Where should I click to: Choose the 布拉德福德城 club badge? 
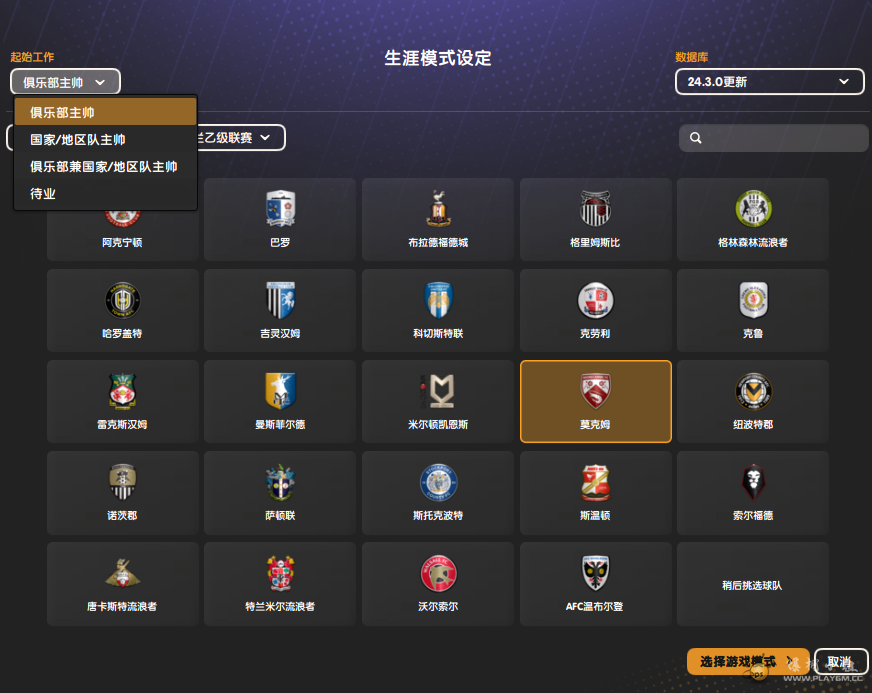pos(438,209)
